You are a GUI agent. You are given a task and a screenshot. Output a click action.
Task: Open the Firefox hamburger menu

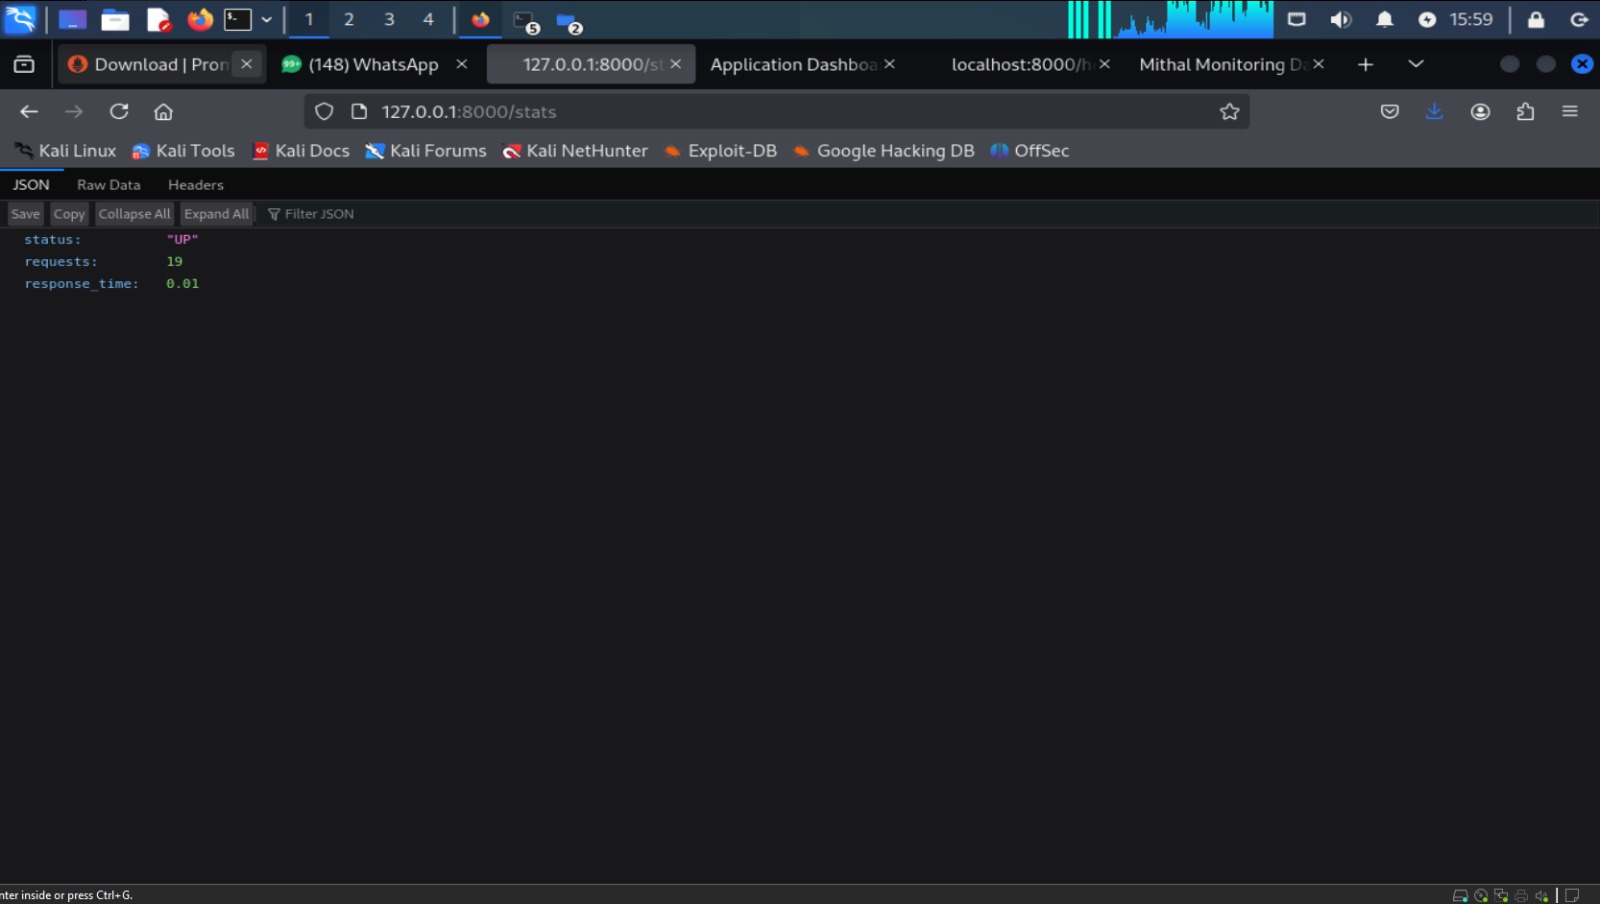pos(1570,111)
